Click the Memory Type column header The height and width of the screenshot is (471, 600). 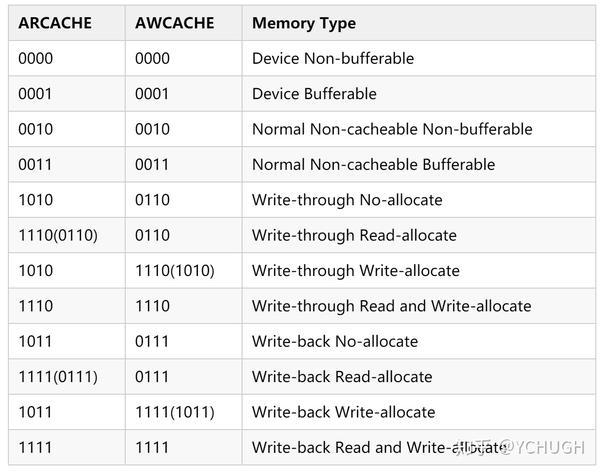pos(303,23)
